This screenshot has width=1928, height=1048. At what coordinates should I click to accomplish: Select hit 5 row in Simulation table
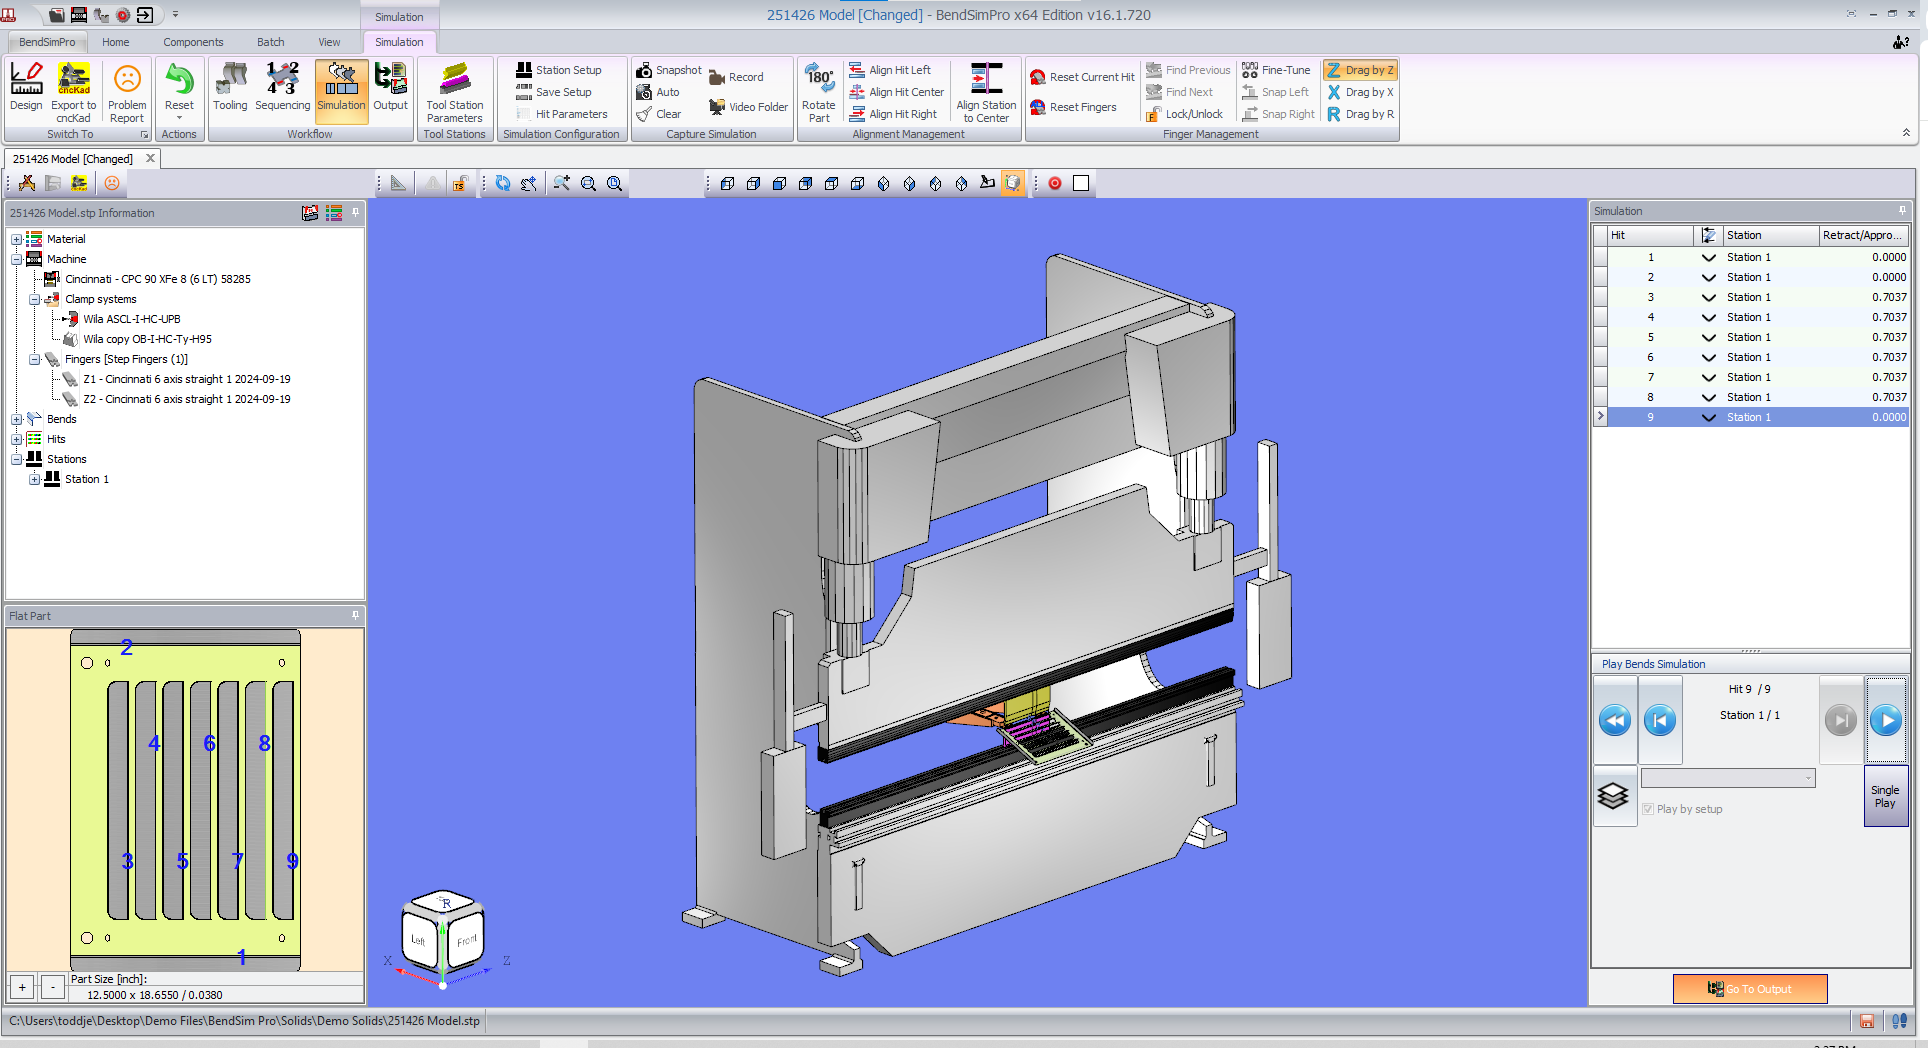(1751, 337)
